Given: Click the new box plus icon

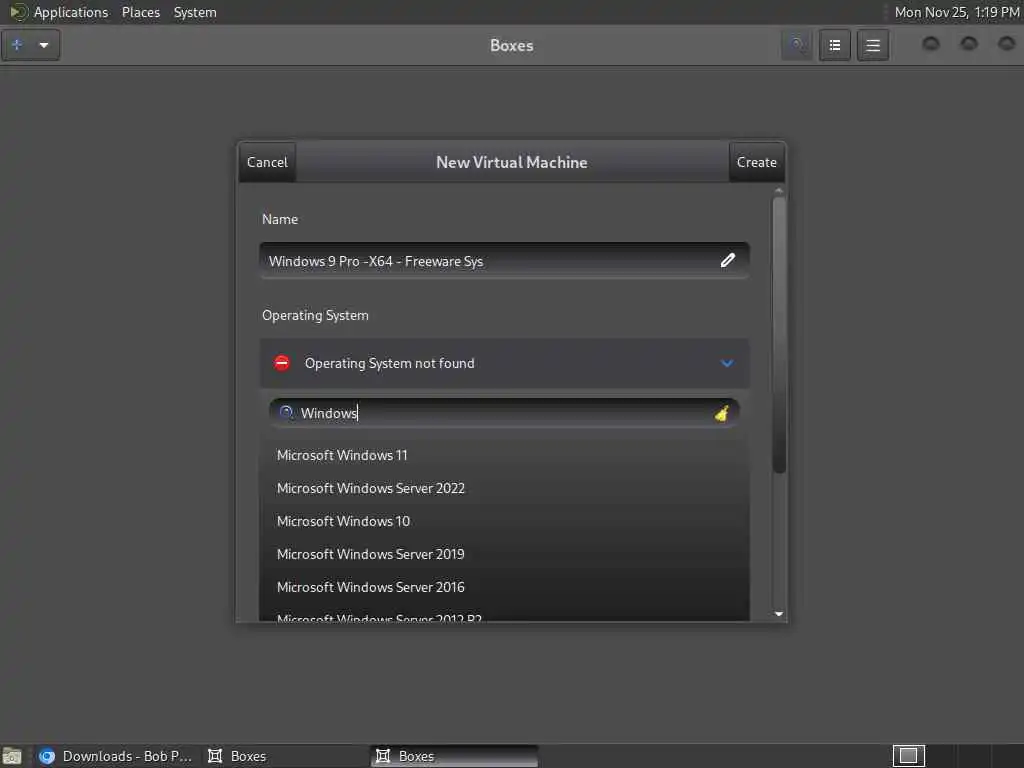Looking at the screenshot, I should pos(17,45).
